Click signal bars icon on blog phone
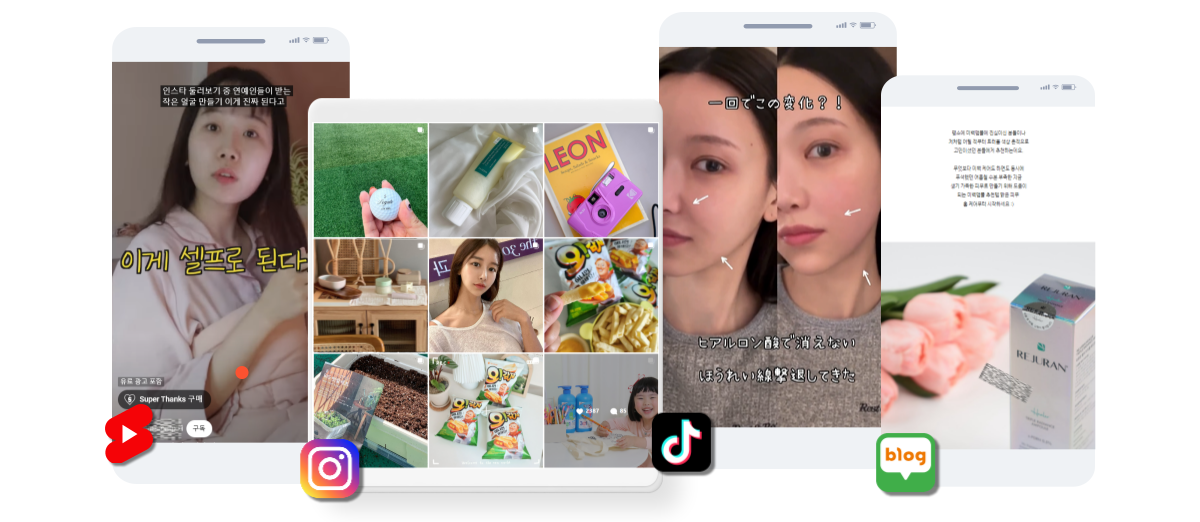 [x=1047, y=88]
